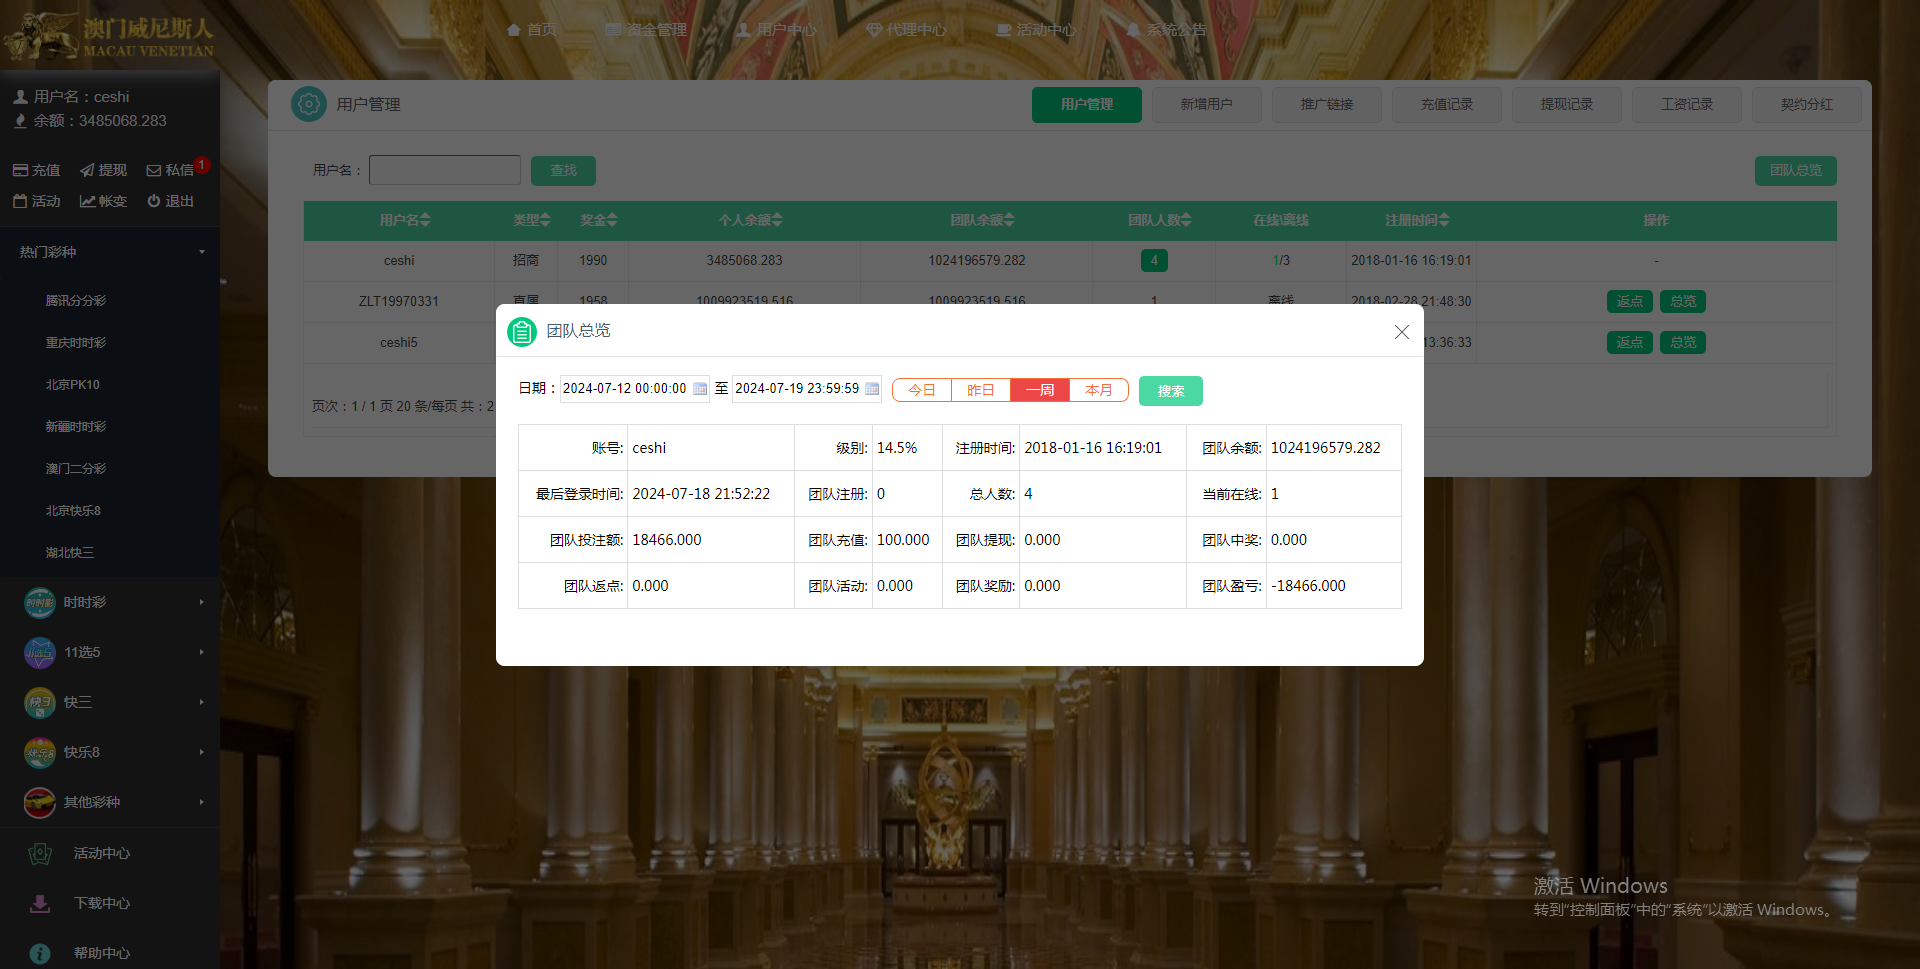Switch to the 新增用户 tab

tap(1206, 104)
